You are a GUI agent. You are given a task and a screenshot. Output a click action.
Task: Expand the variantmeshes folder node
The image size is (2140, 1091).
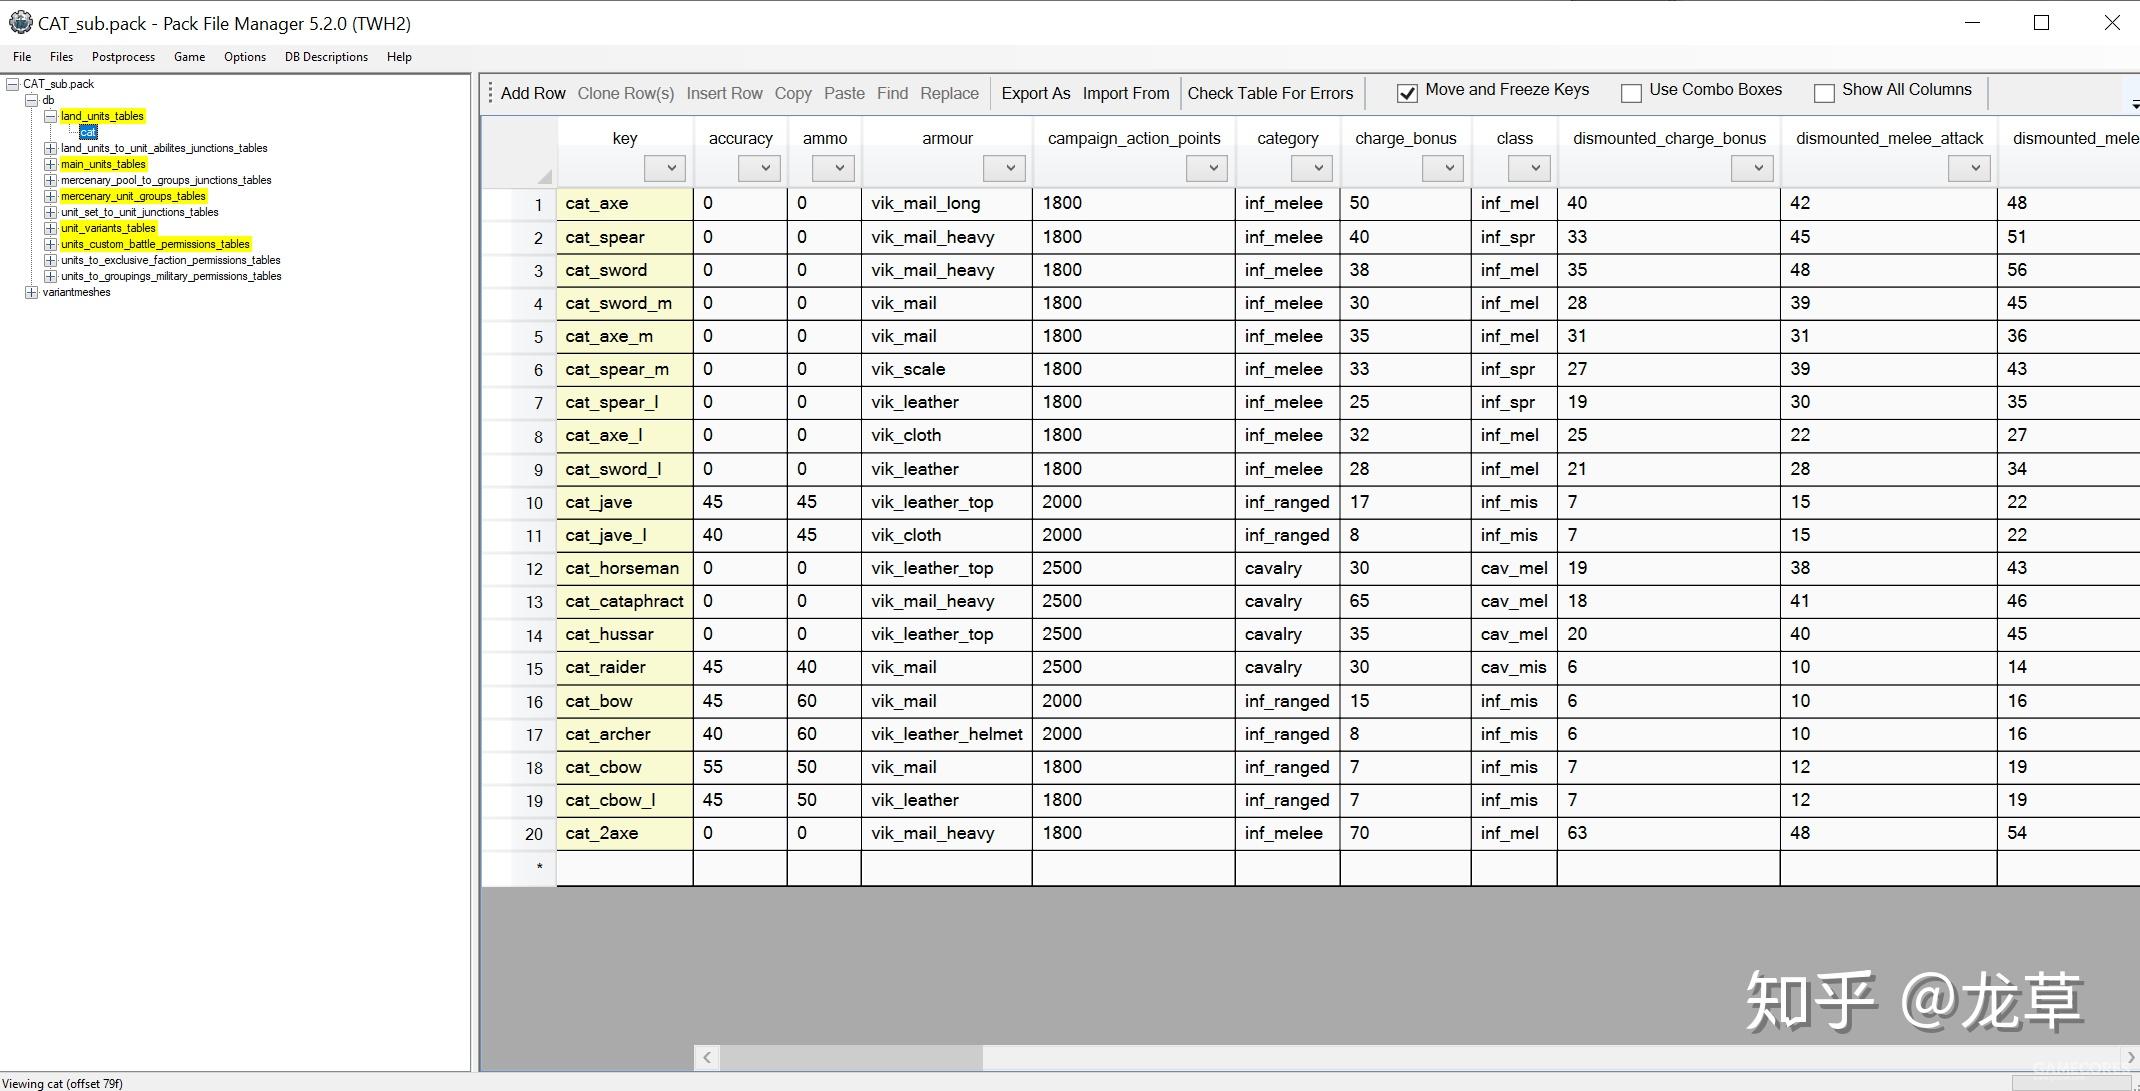(x=31, y=292)
